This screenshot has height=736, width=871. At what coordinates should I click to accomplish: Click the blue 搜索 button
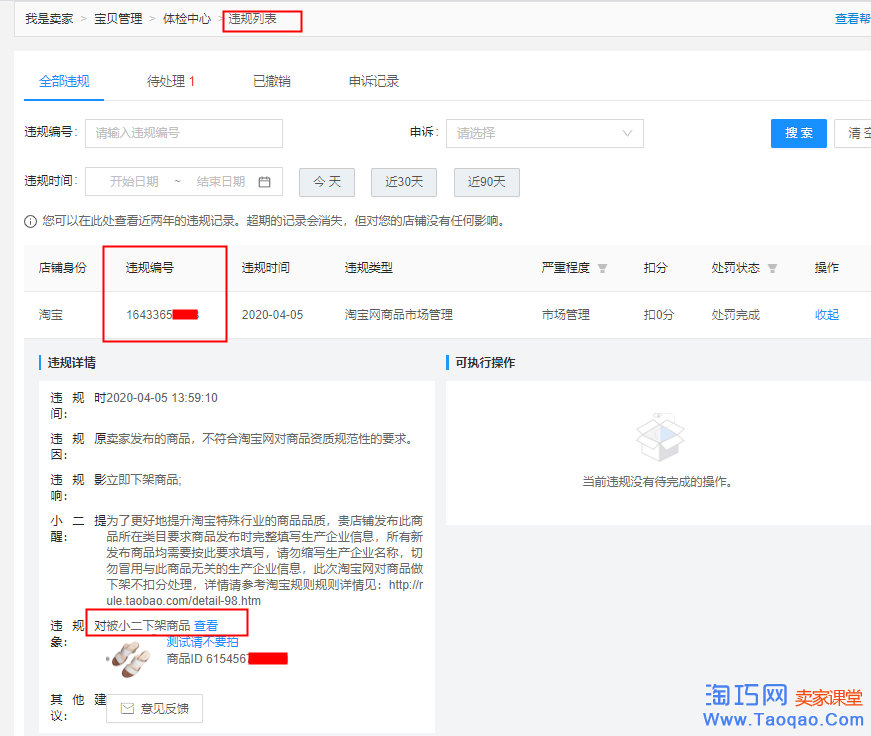click(799, 133)
